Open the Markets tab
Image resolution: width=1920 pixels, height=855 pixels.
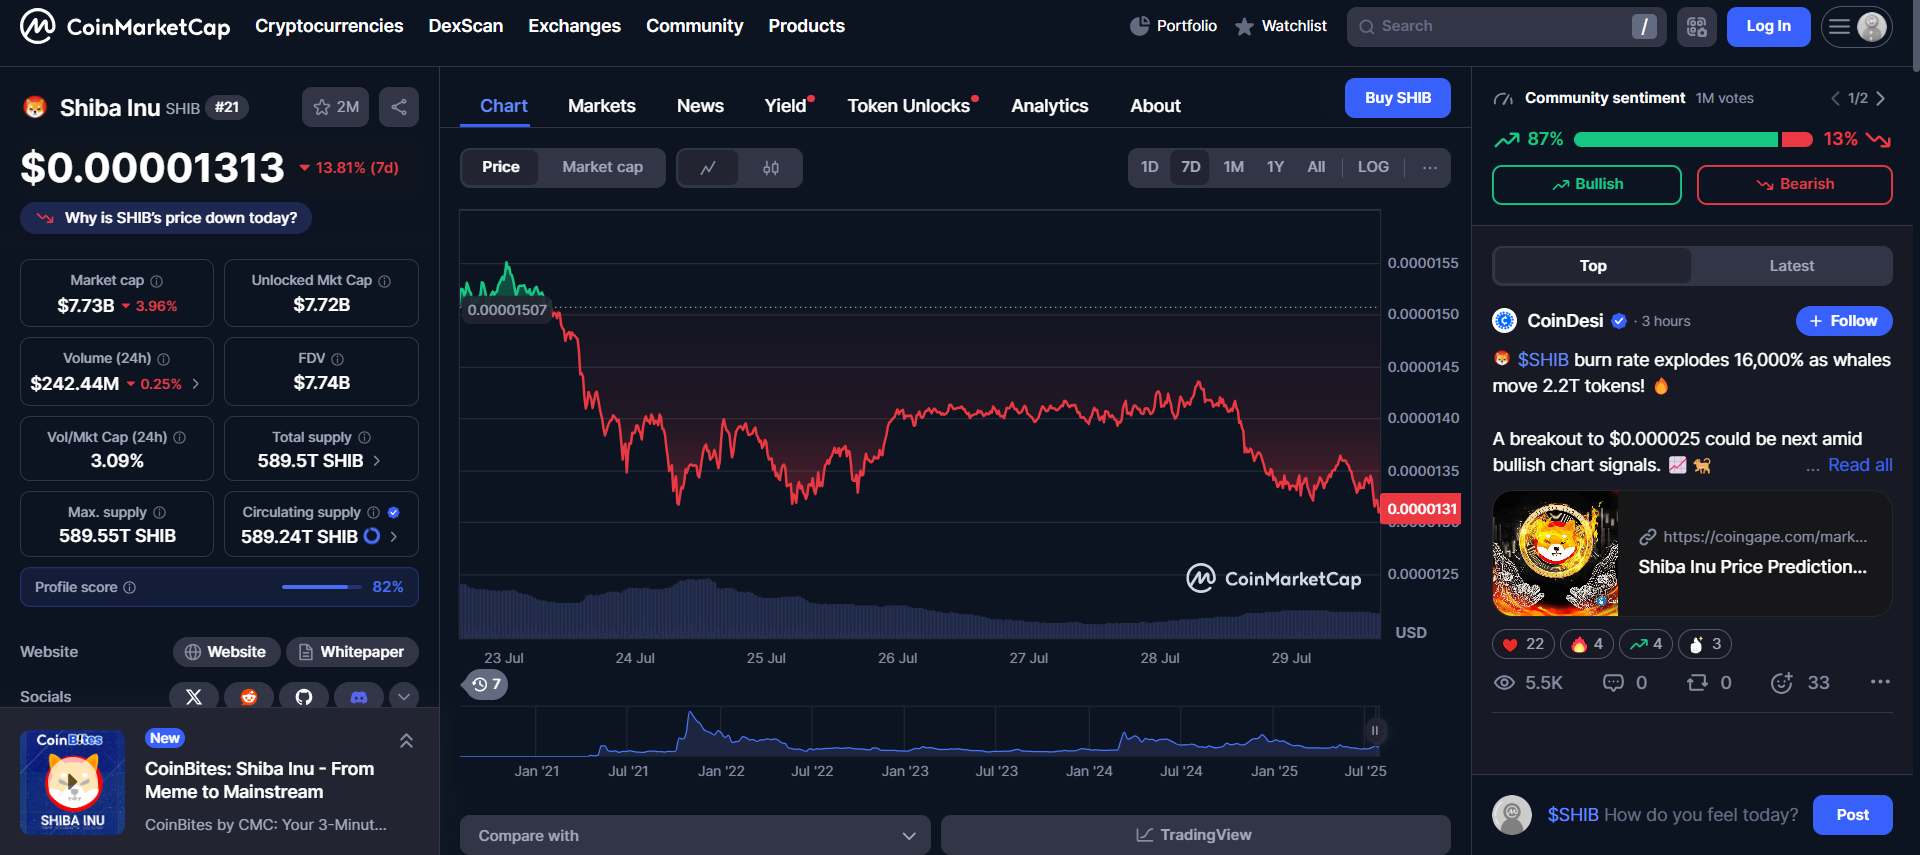pyautogui.click(x=601, y=106)
